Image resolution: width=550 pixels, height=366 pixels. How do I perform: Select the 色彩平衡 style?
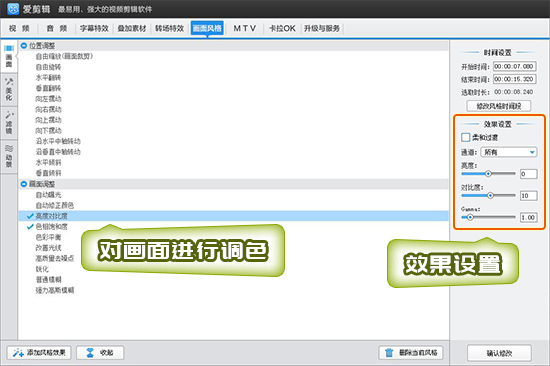[x=48, y=237]
